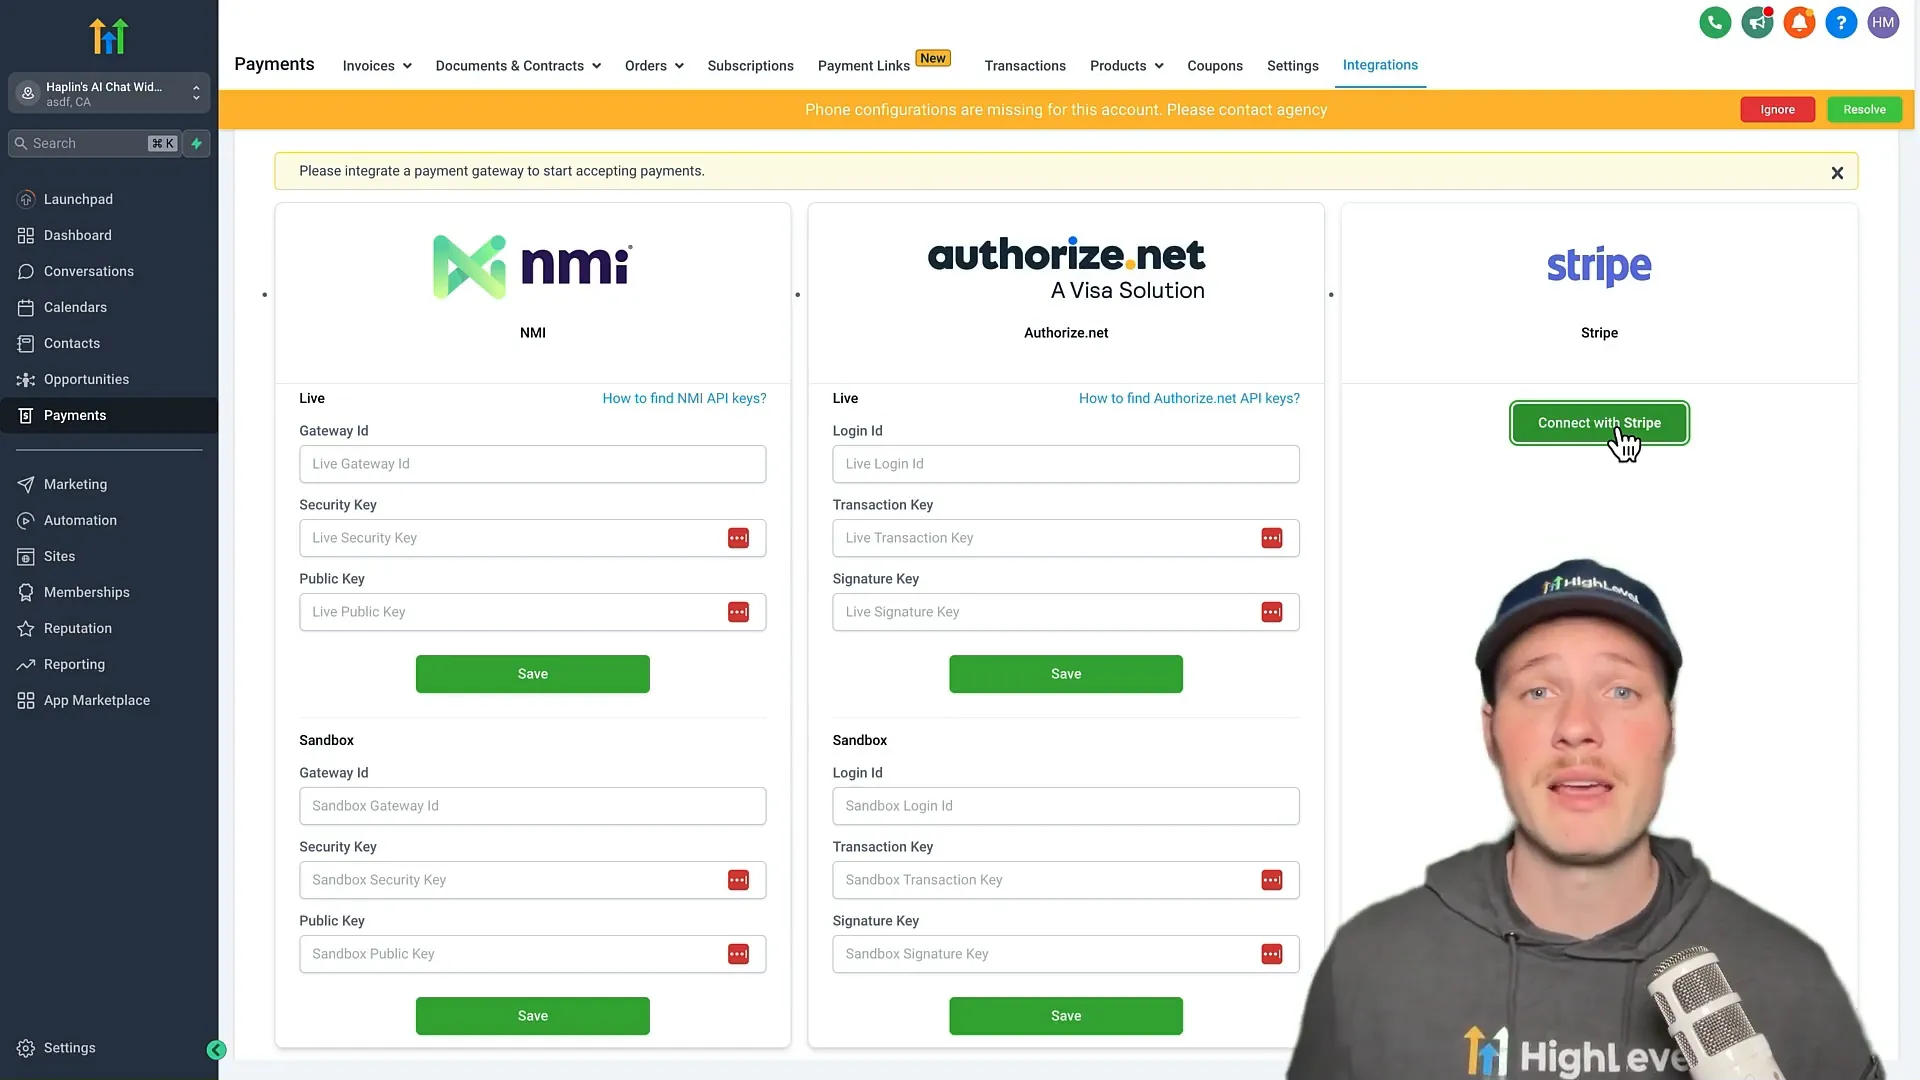
Task: Open the blue help question mark
Action: point(1841,23)
